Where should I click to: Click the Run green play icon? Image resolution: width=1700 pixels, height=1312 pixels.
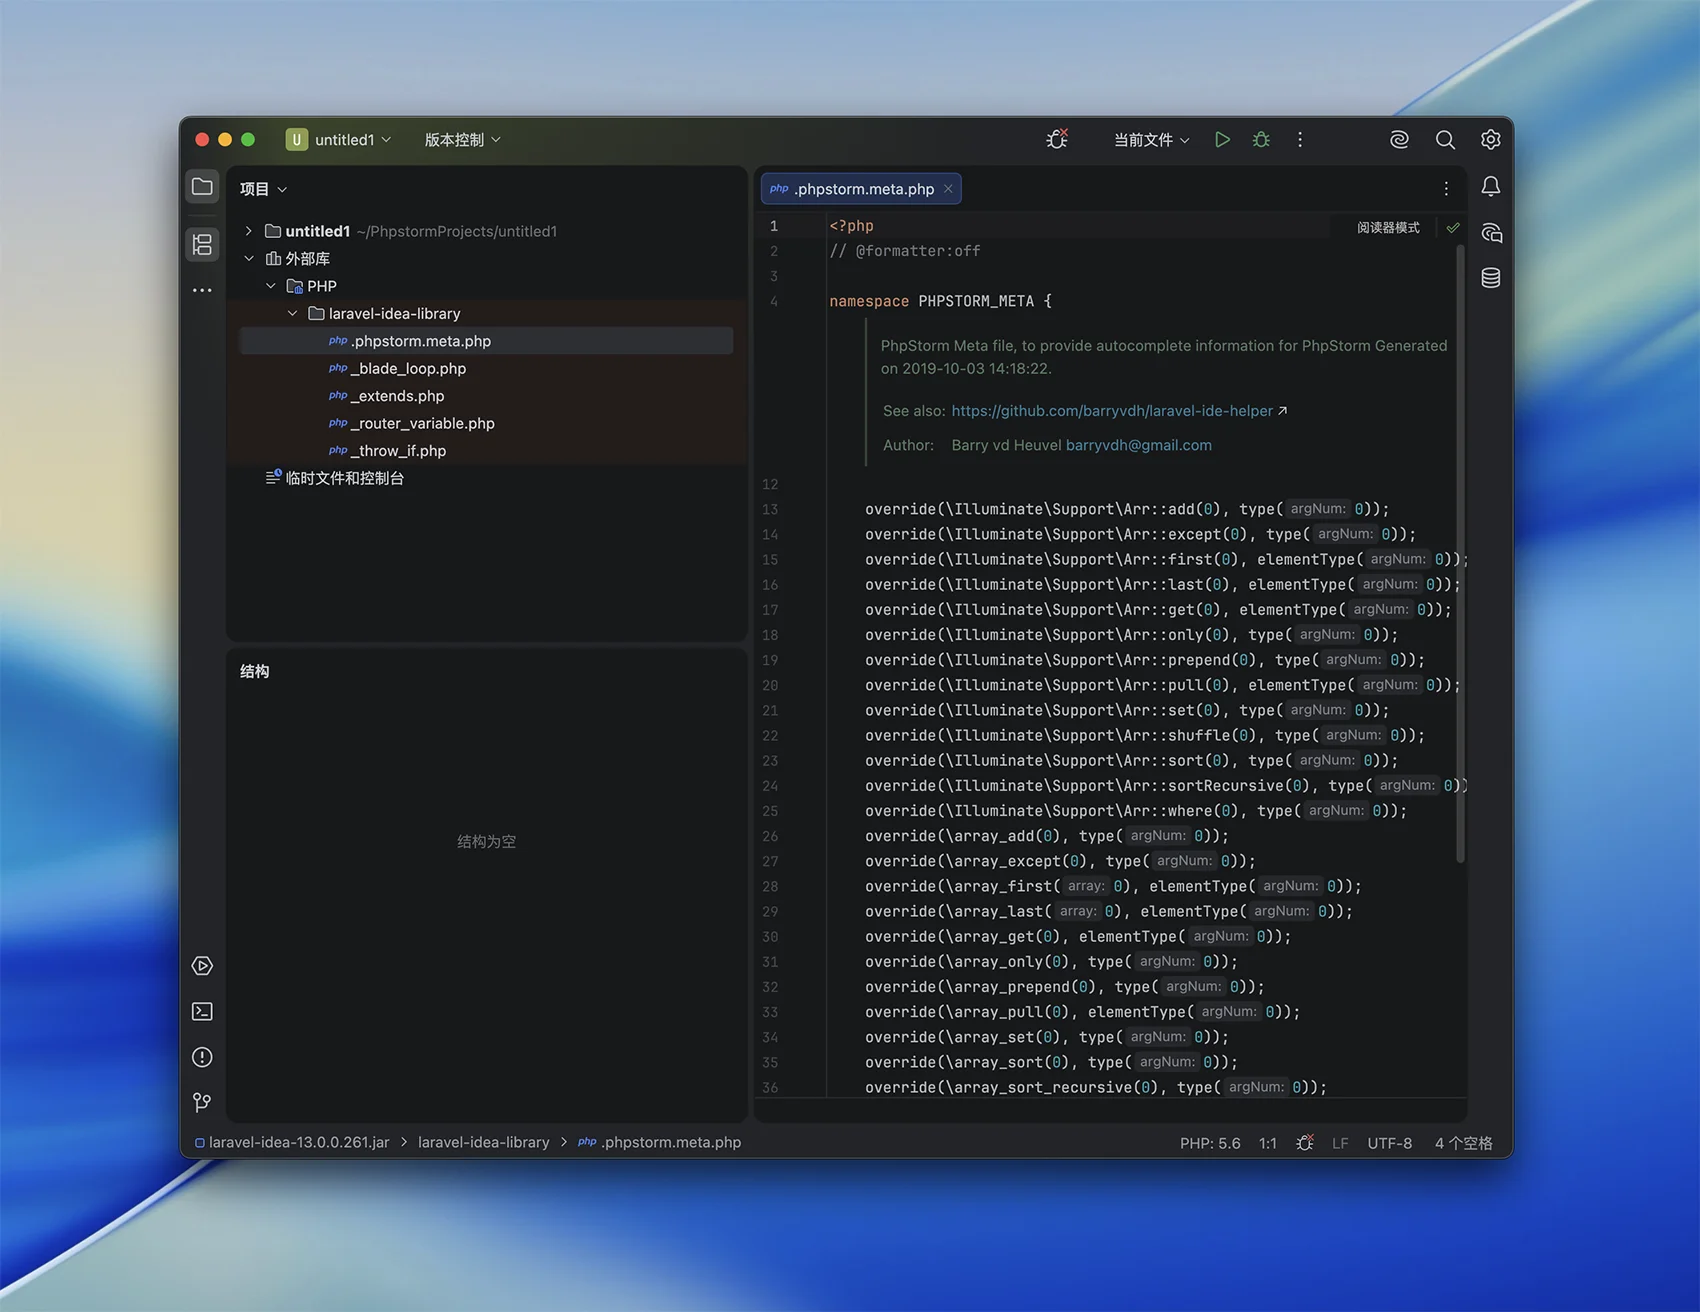coord(1222,140)
